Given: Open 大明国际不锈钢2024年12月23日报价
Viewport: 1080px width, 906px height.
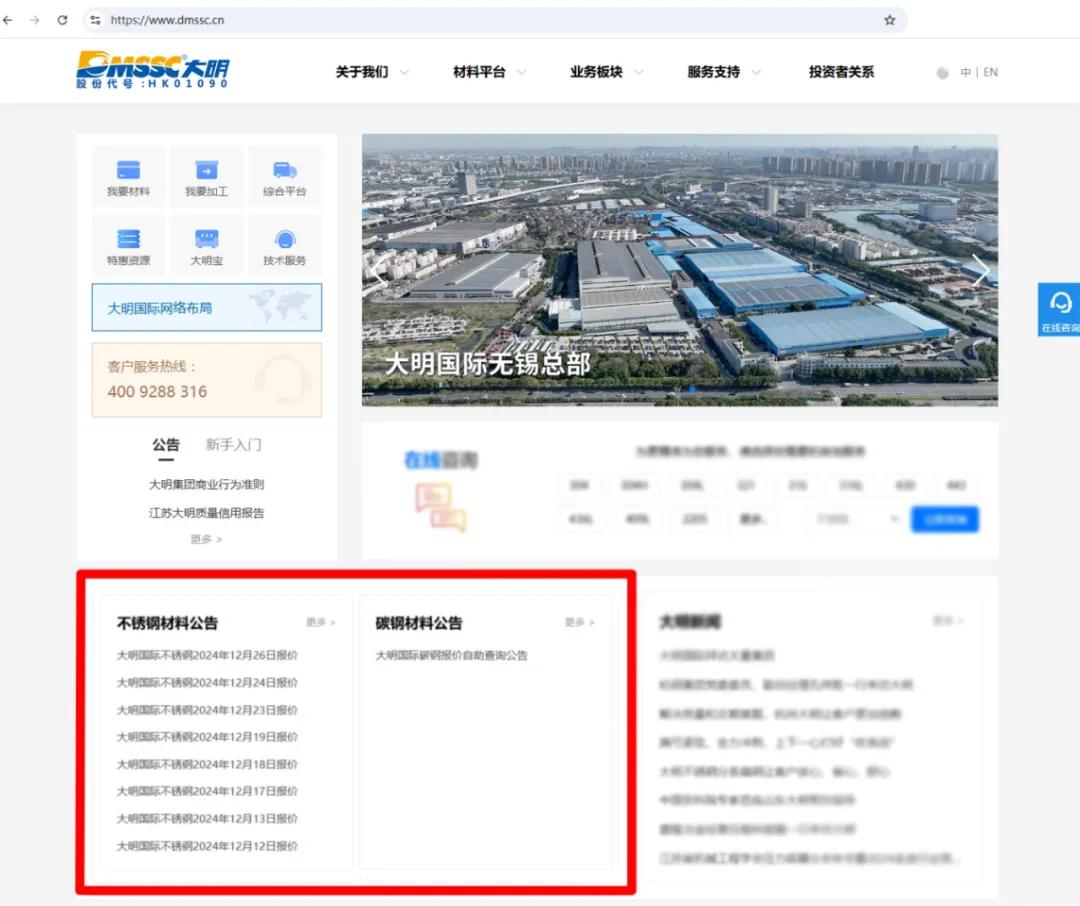Looking at the screenshot, I should click(x=207, y=710).
